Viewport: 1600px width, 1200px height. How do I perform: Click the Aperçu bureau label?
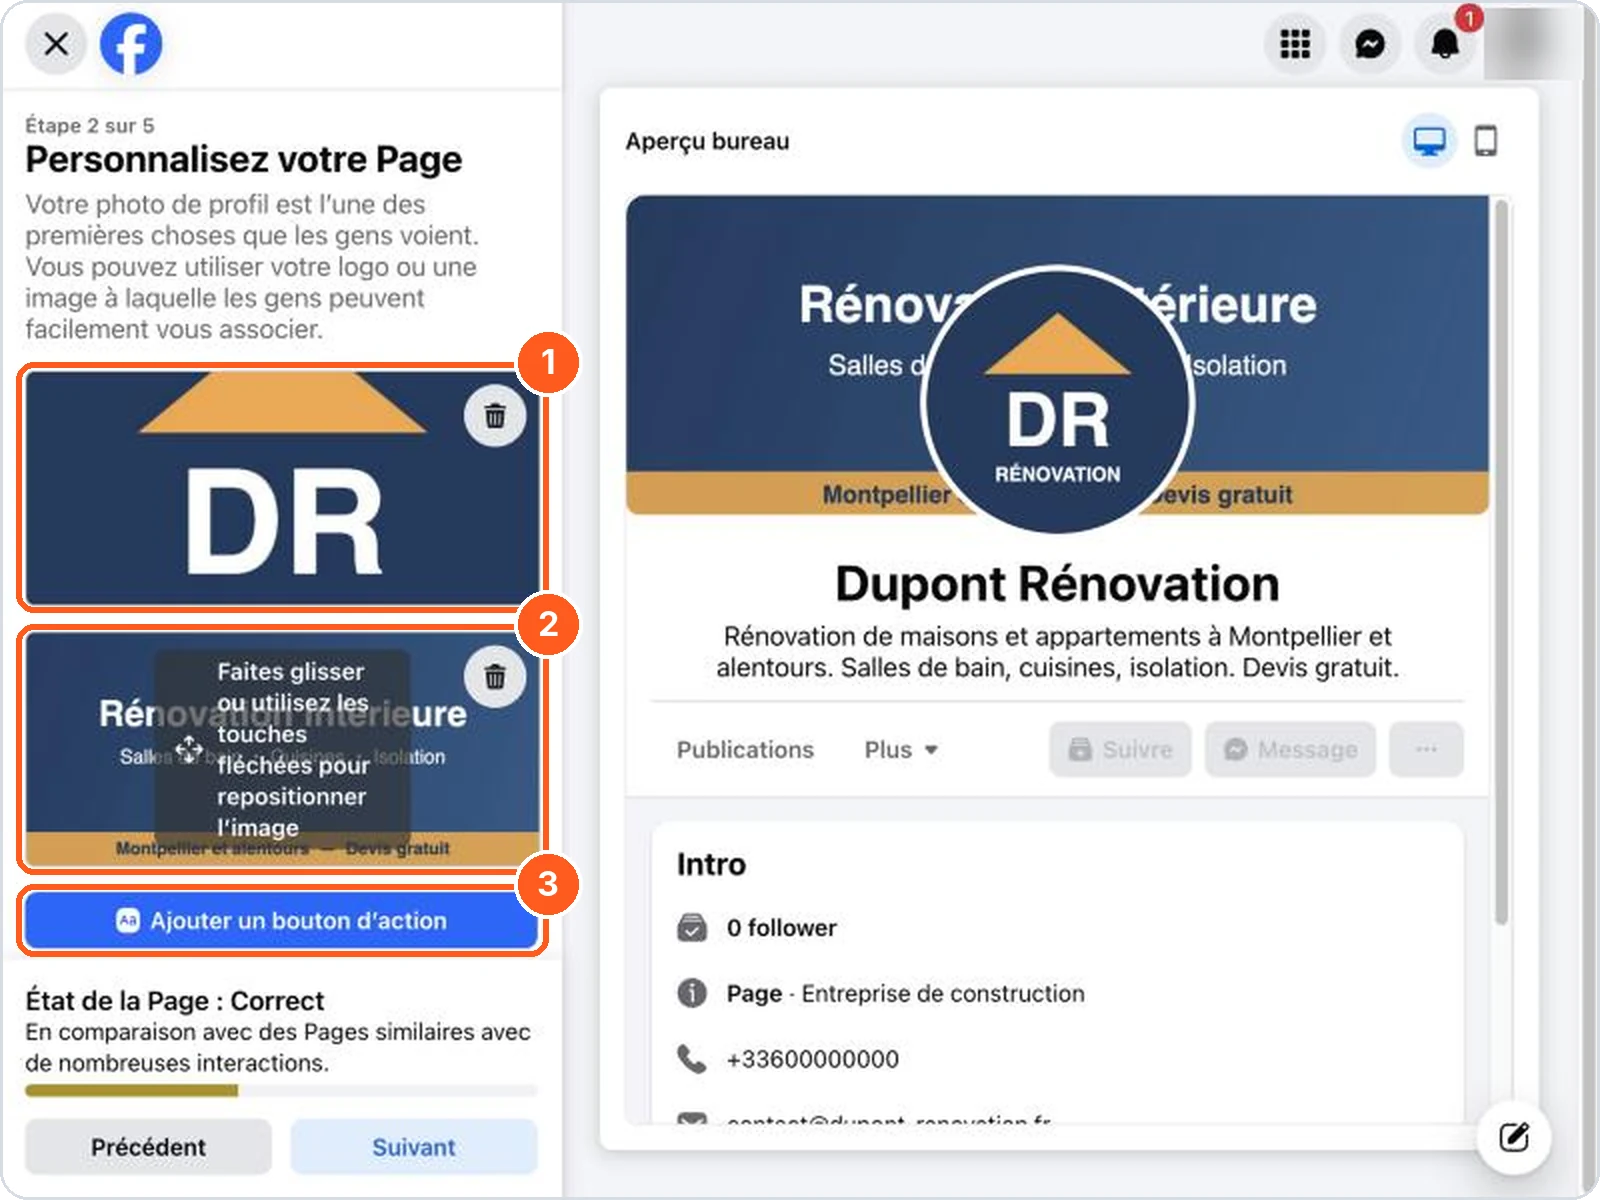707,142
